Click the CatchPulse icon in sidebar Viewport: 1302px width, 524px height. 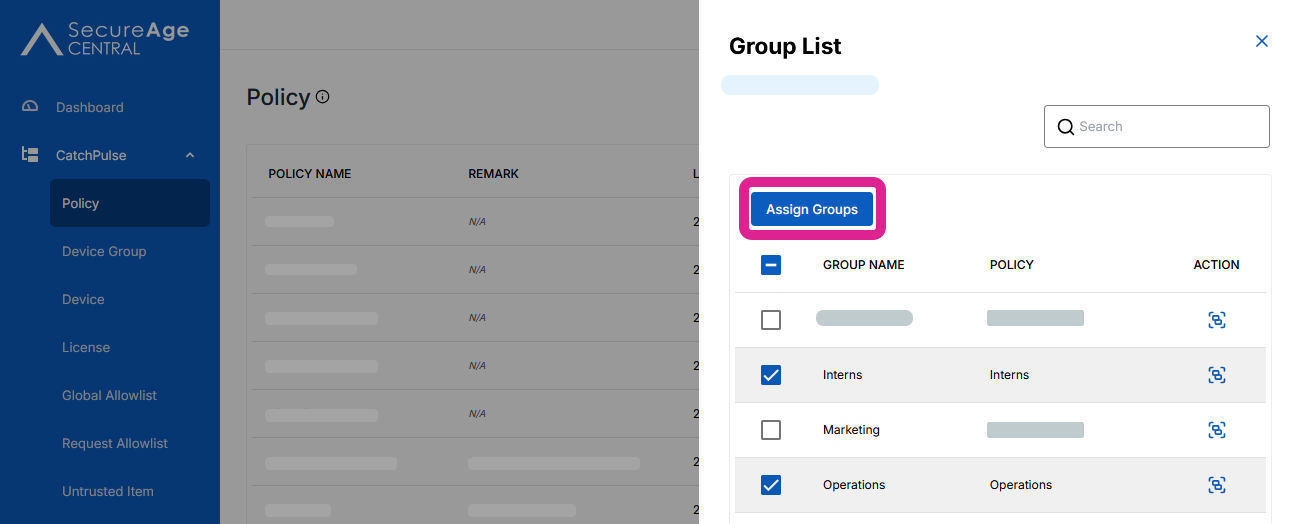coord(30,155)
